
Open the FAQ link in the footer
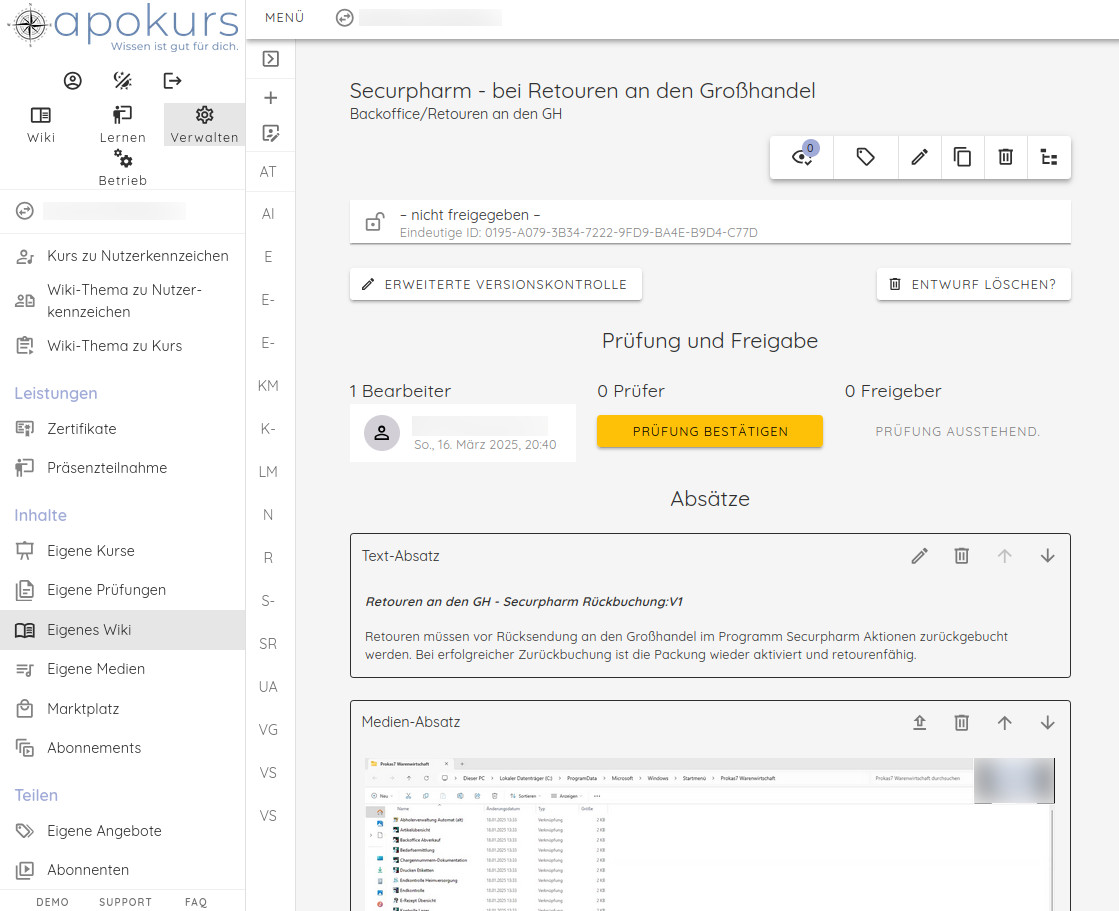click(x=195, y=901)
